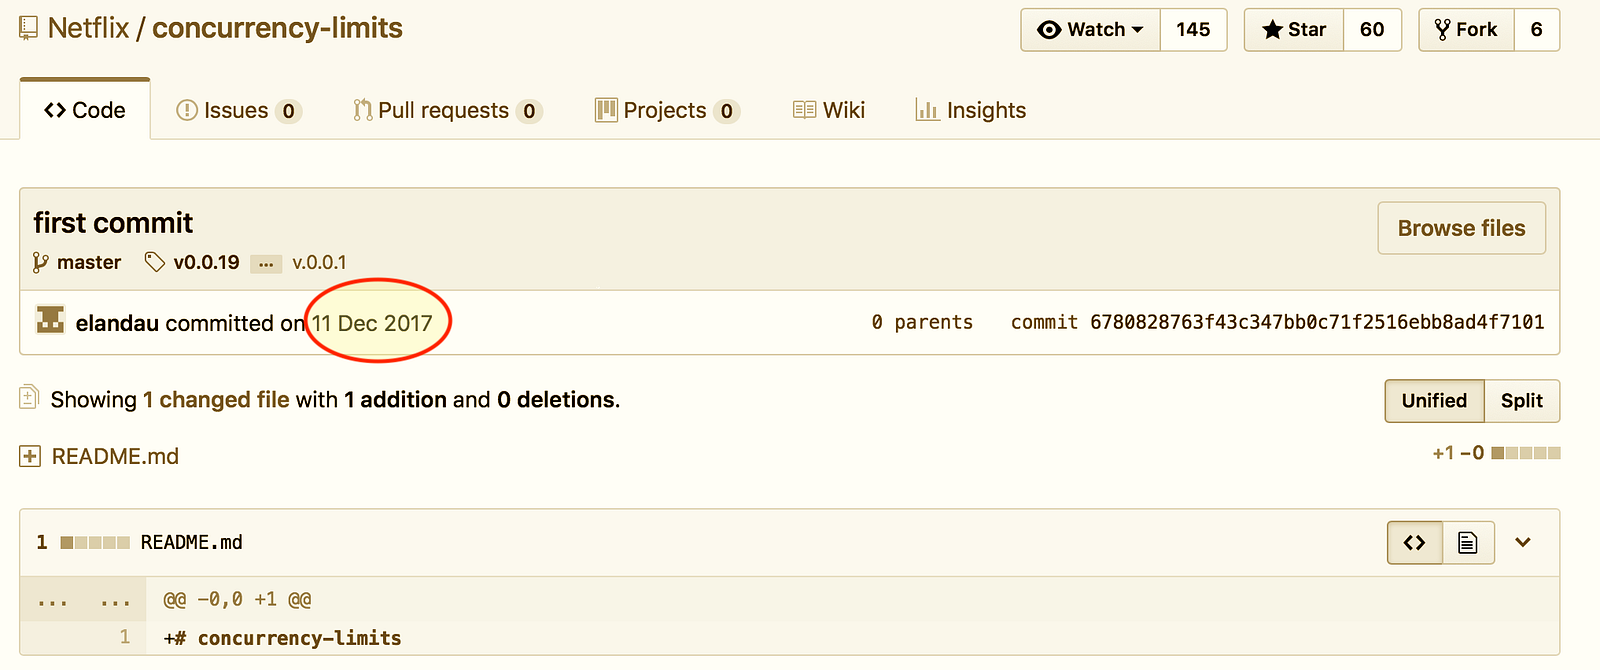Viewport: 1600px width, 670px height.
Task: Click the Browse files button
Action: click(x=1461, y=228)
